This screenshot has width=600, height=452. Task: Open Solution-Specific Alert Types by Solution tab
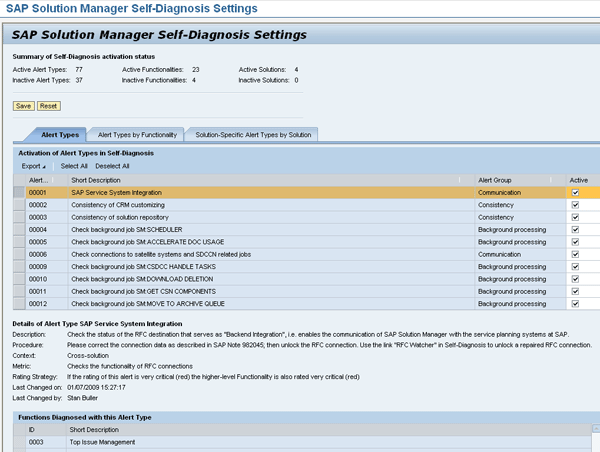click(x=253, y=134)
